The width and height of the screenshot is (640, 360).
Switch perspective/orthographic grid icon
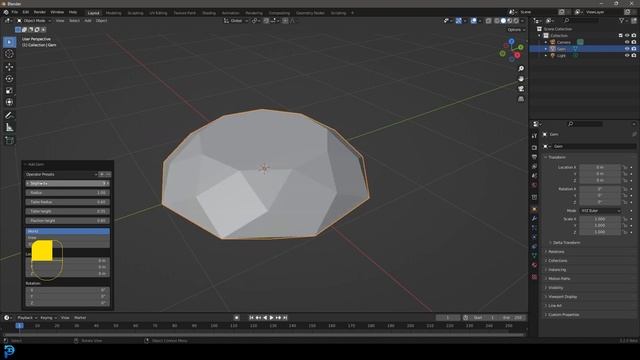coord(521,99)
